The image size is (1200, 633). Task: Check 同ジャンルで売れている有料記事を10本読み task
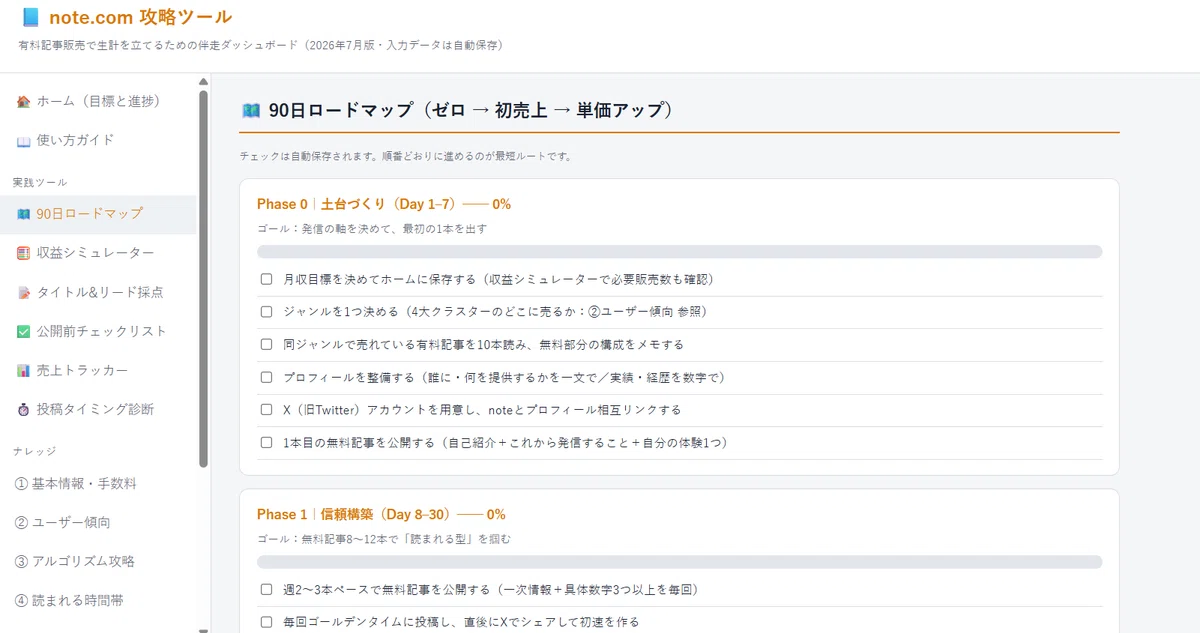tap(266, 344)
